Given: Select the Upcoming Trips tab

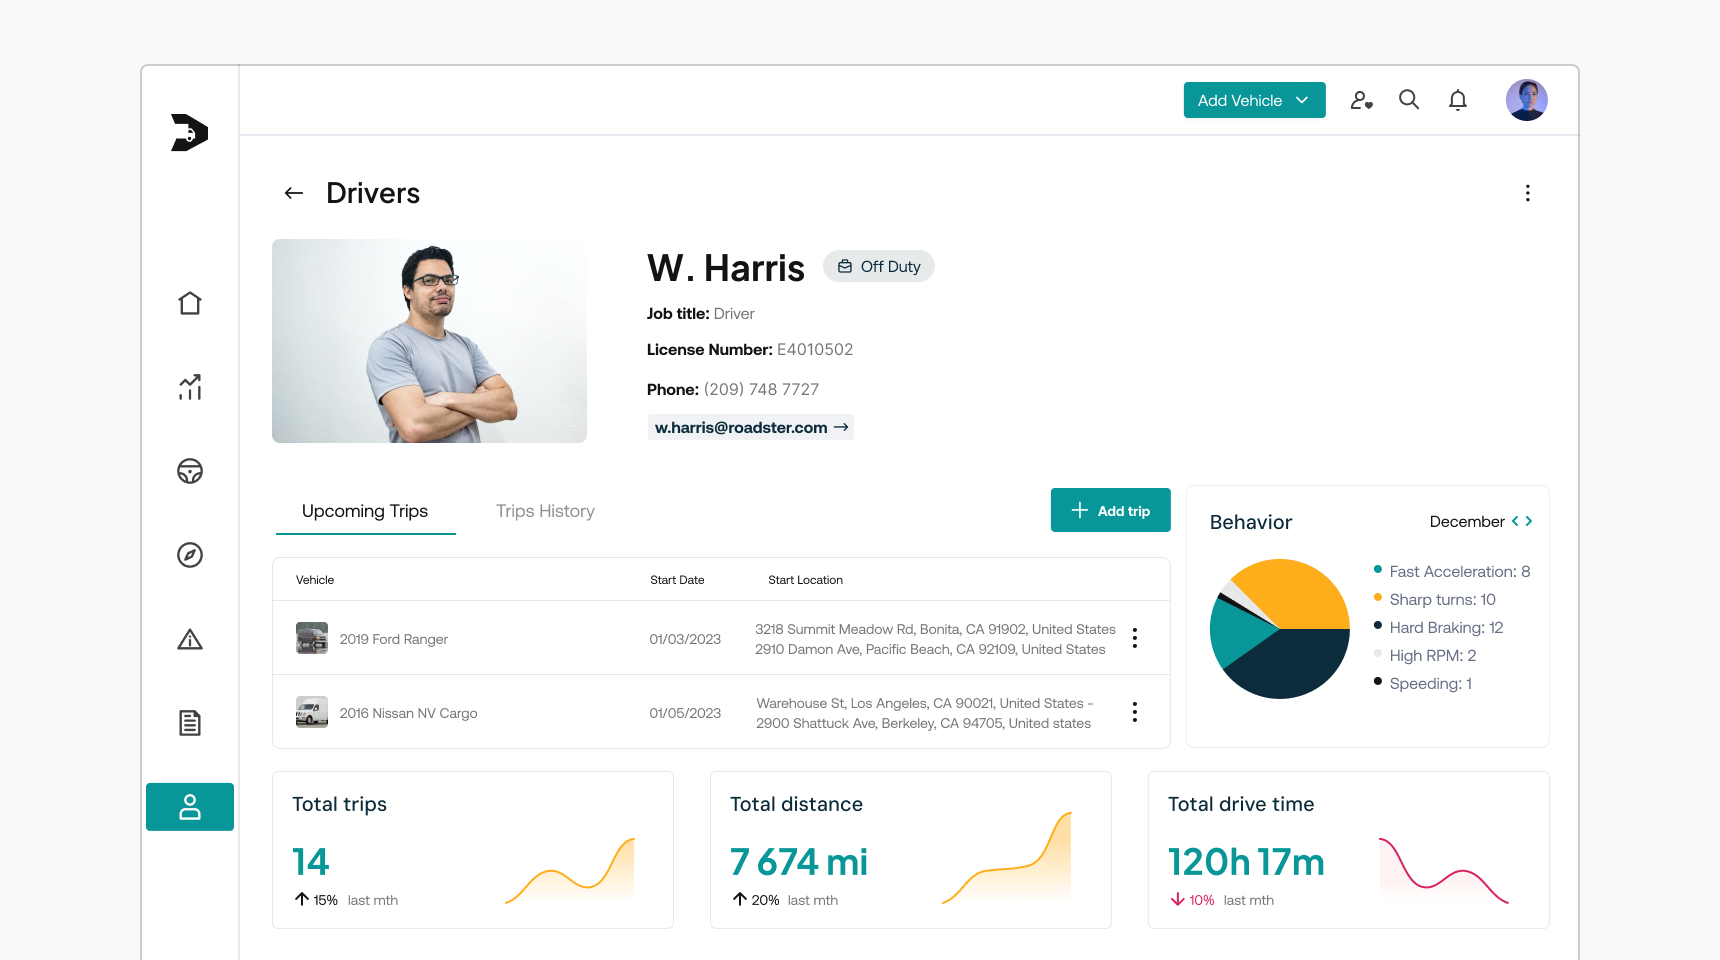Looking at the screenshot, I should point(365,511).
